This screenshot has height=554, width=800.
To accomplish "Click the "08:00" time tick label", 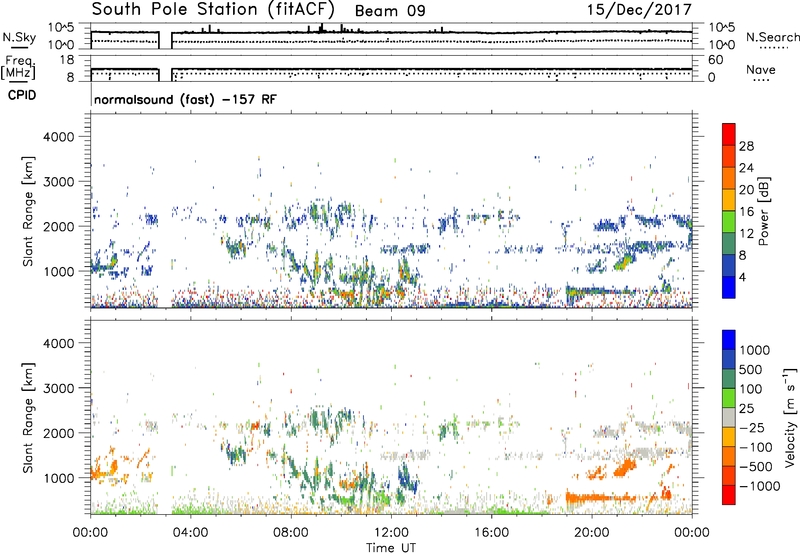I will coord(291,533).
